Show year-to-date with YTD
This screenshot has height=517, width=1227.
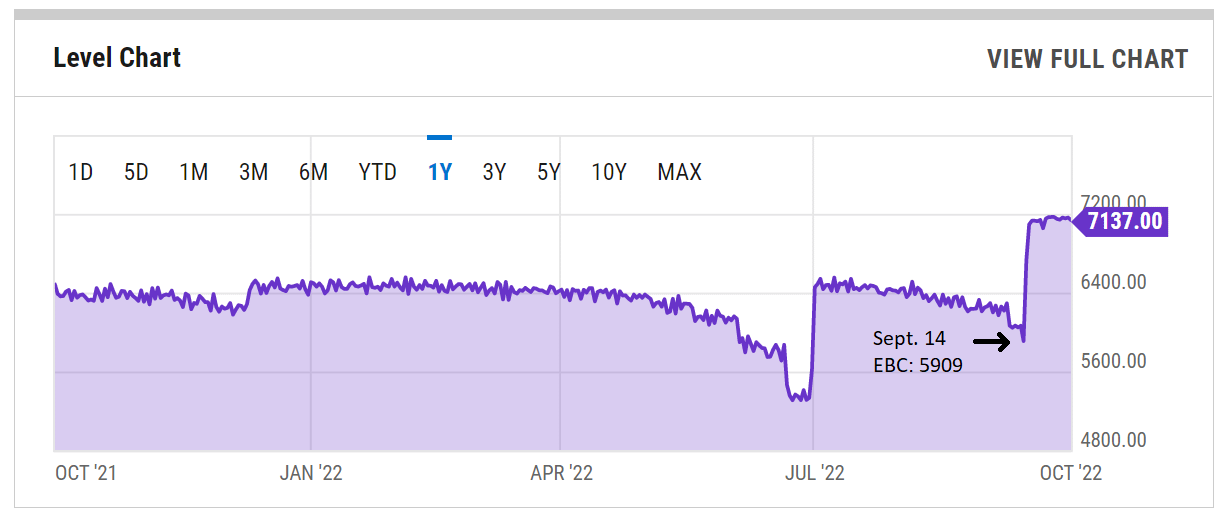pos(378,172)
